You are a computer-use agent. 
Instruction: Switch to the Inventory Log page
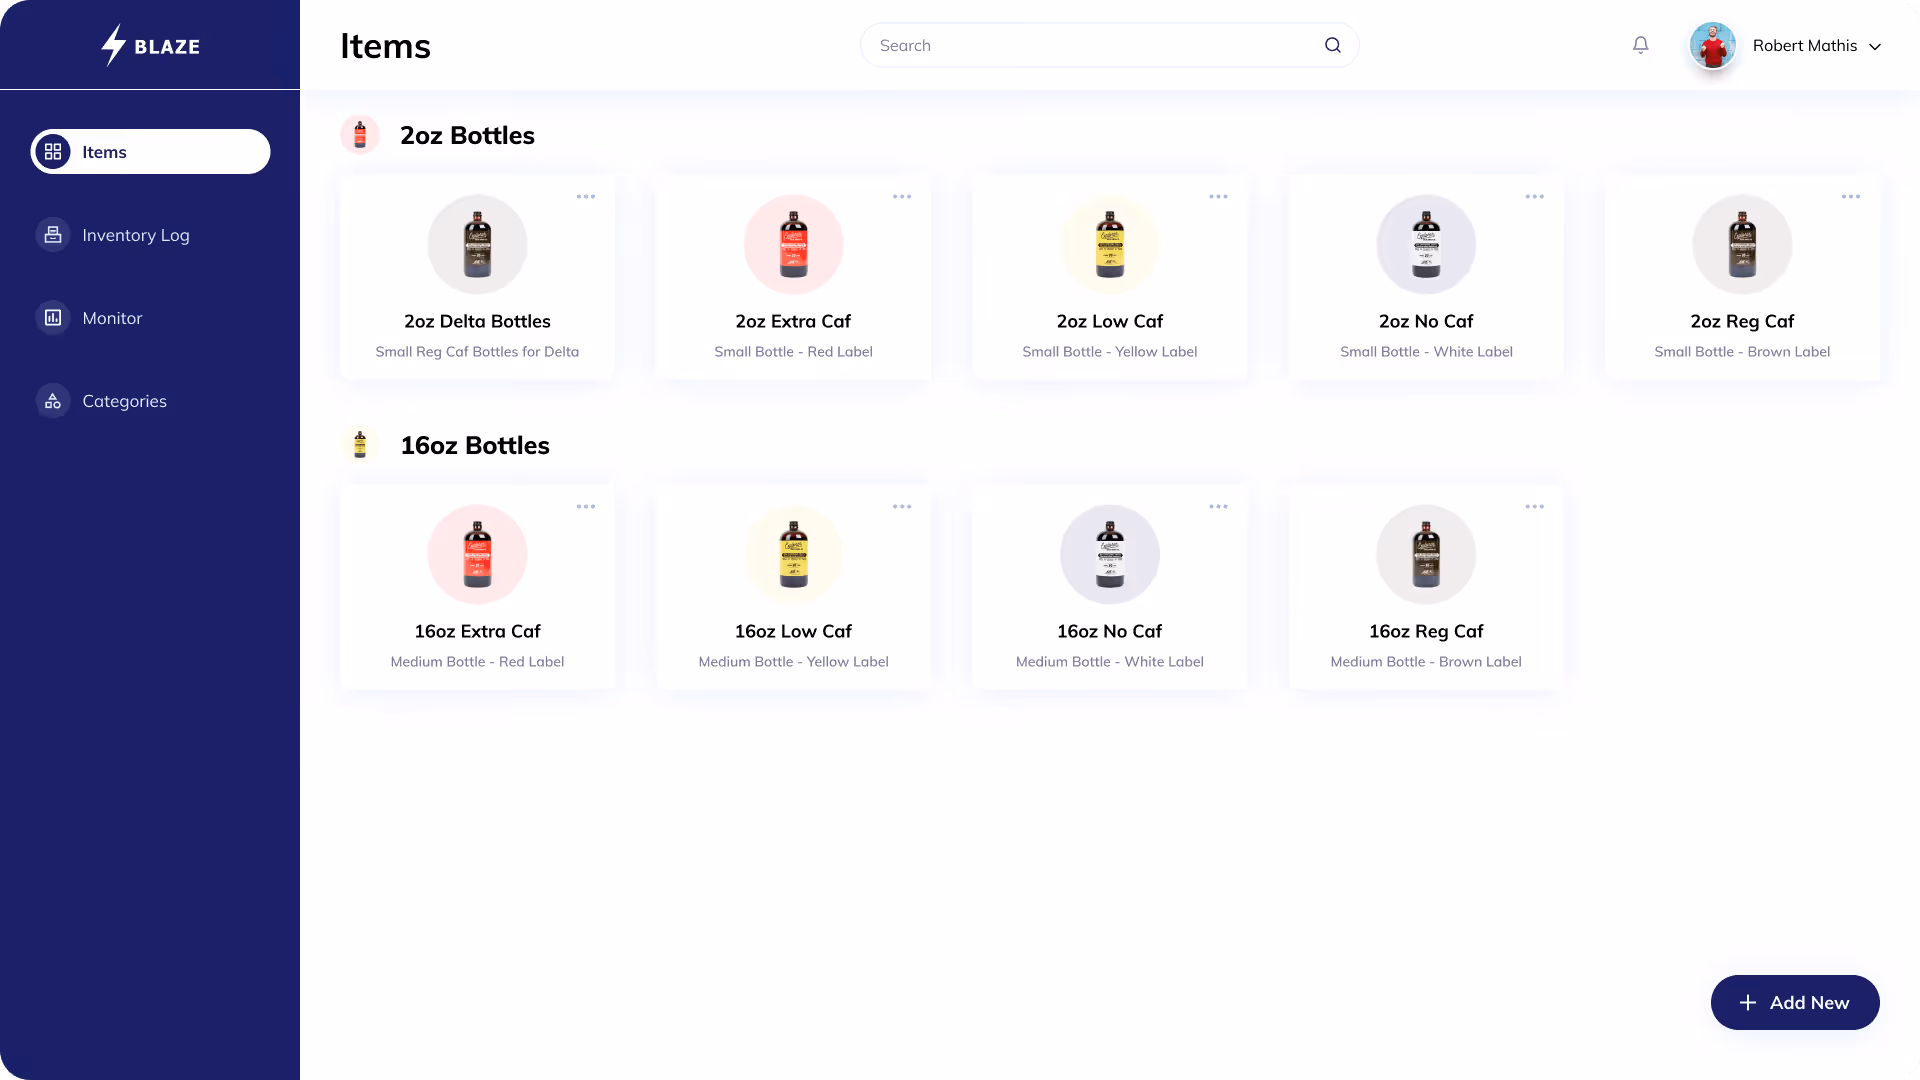(x=135, y=234)
